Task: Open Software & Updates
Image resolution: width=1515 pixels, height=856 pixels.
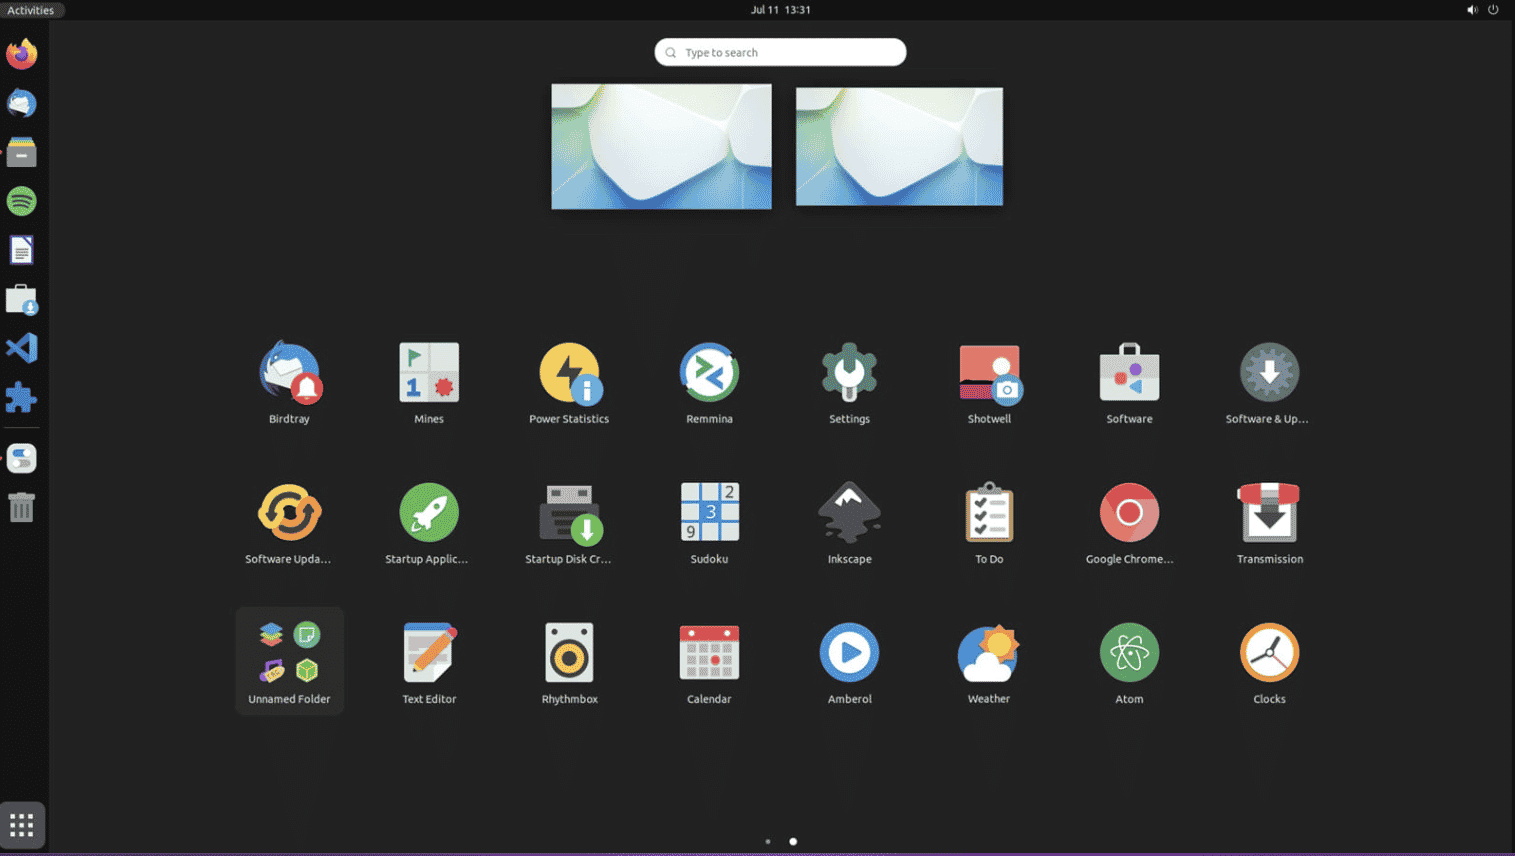Action: [x=1269, y=384]
